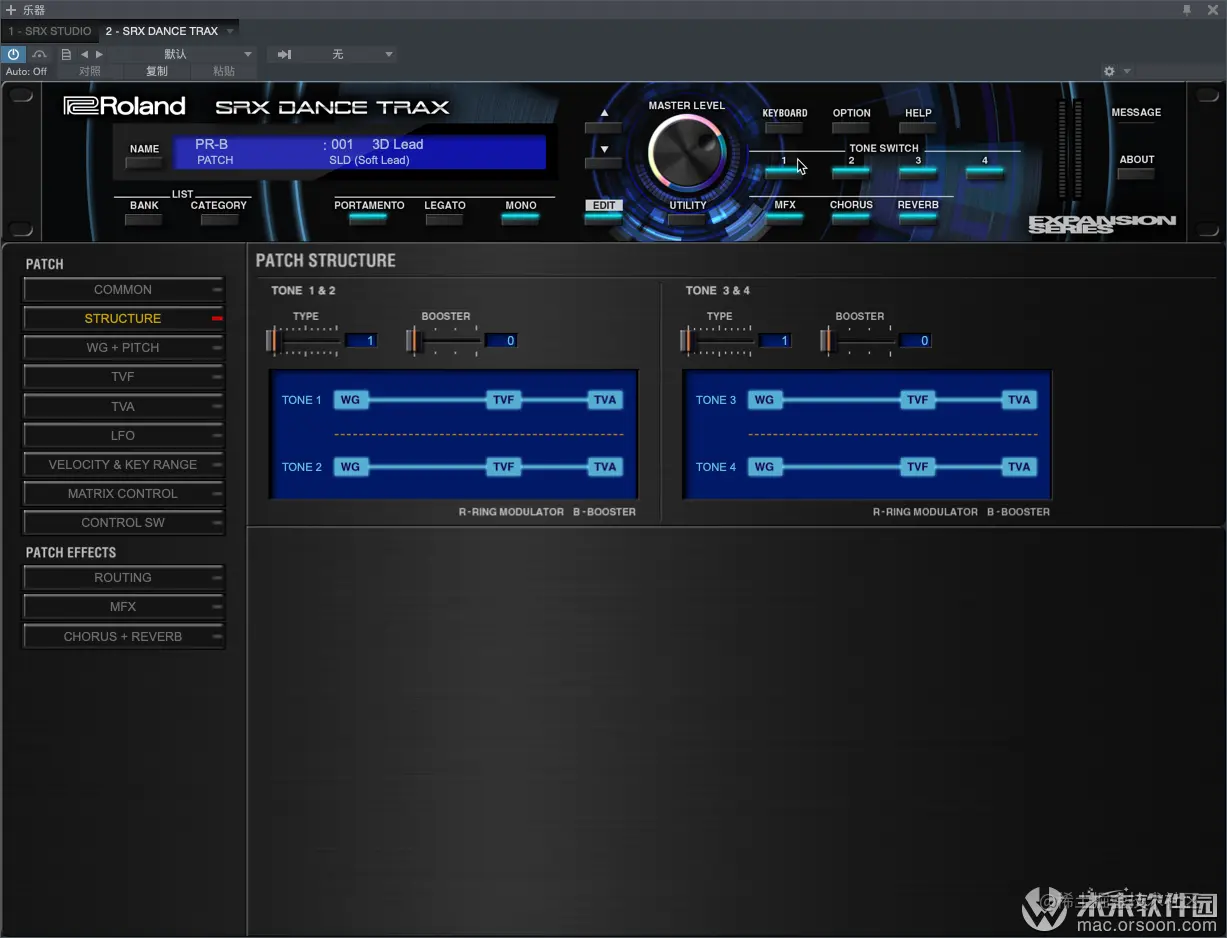Image resolution: width=1227 pixels, height=938 pixels.
Task: Go to previous preset with left arrow
Action: pos(84,54)
